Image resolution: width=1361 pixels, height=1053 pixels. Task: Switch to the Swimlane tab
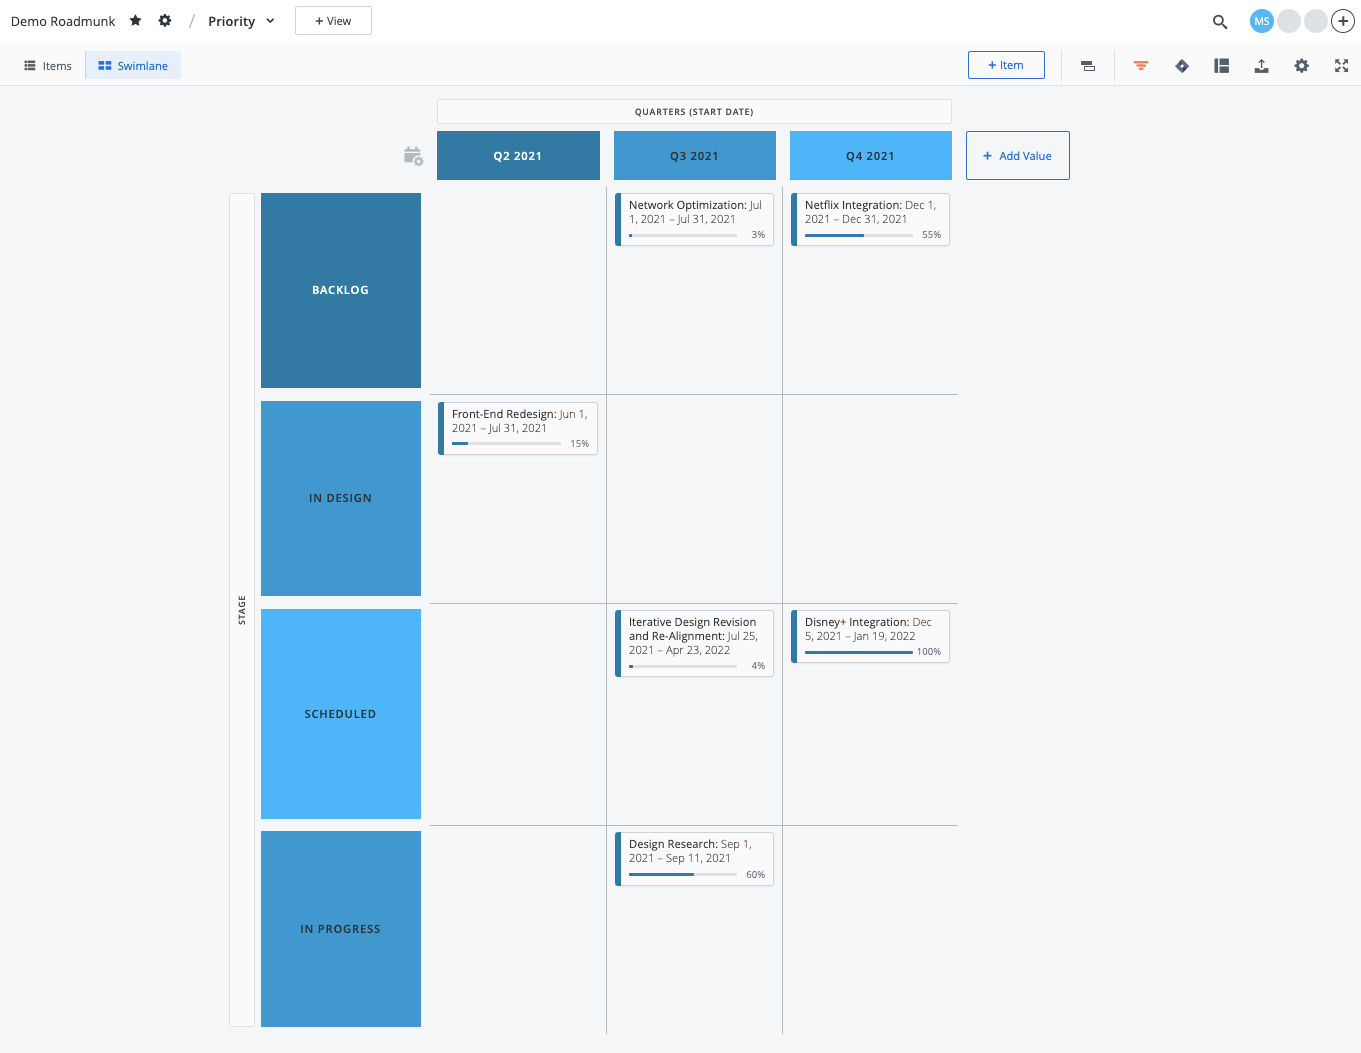tap(133, 66)
